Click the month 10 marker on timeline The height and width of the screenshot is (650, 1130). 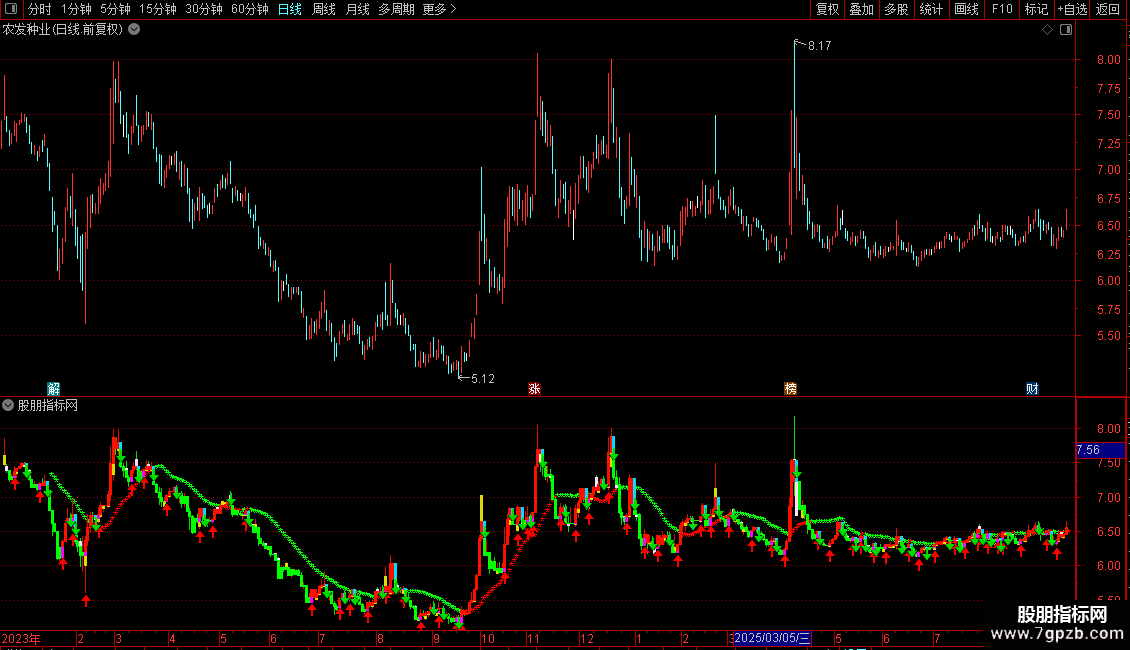pyautogui.click(x=488, y=638)
